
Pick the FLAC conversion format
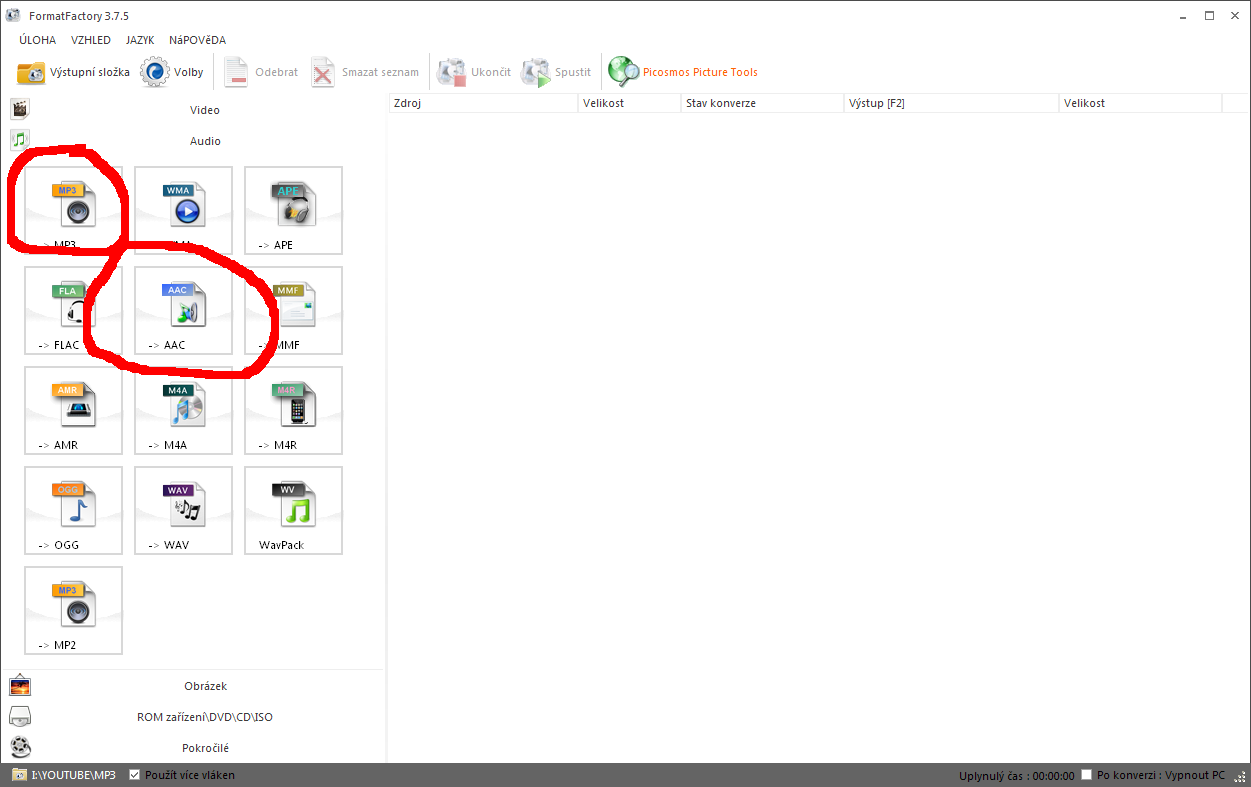[x=74, y=310]
